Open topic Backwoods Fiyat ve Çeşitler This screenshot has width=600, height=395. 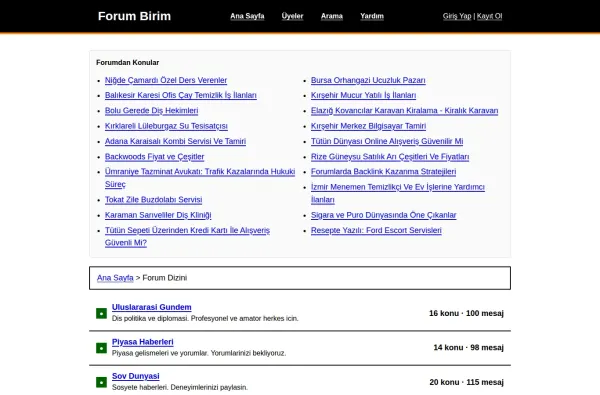(x=155, y=157)
